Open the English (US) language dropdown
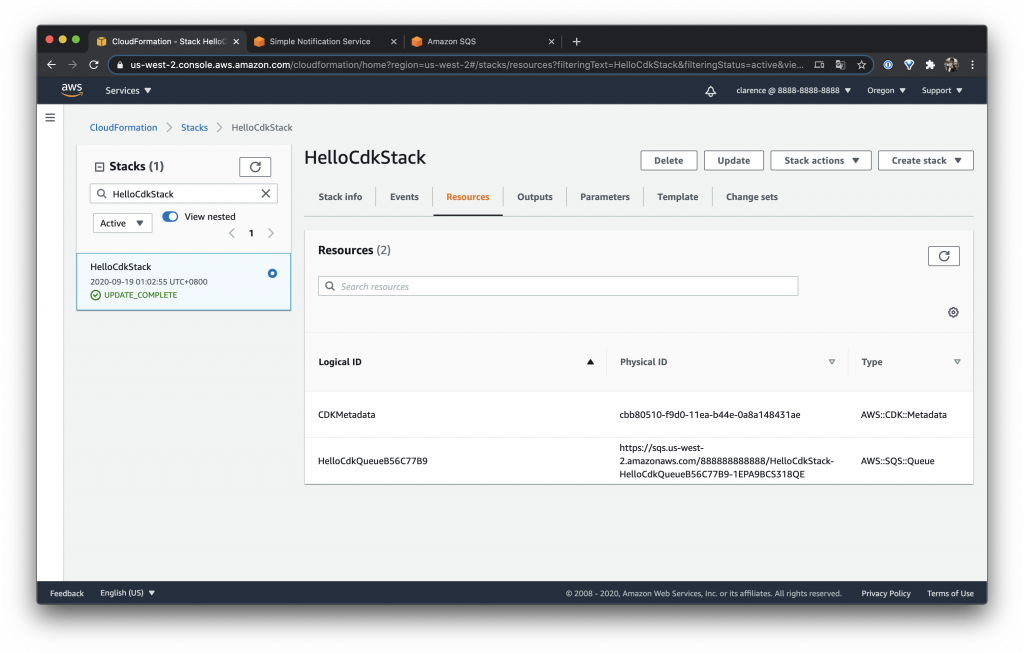This screenshot has width=1024, height=653. coord(127,593)
